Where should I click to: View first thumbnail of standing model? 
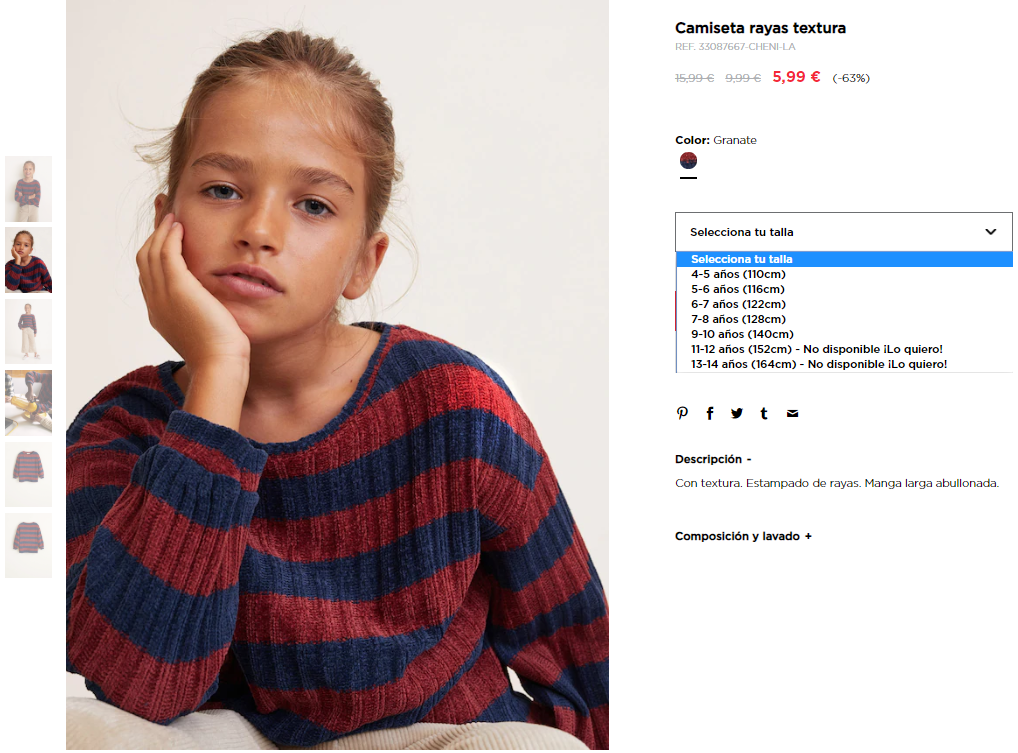29,189
